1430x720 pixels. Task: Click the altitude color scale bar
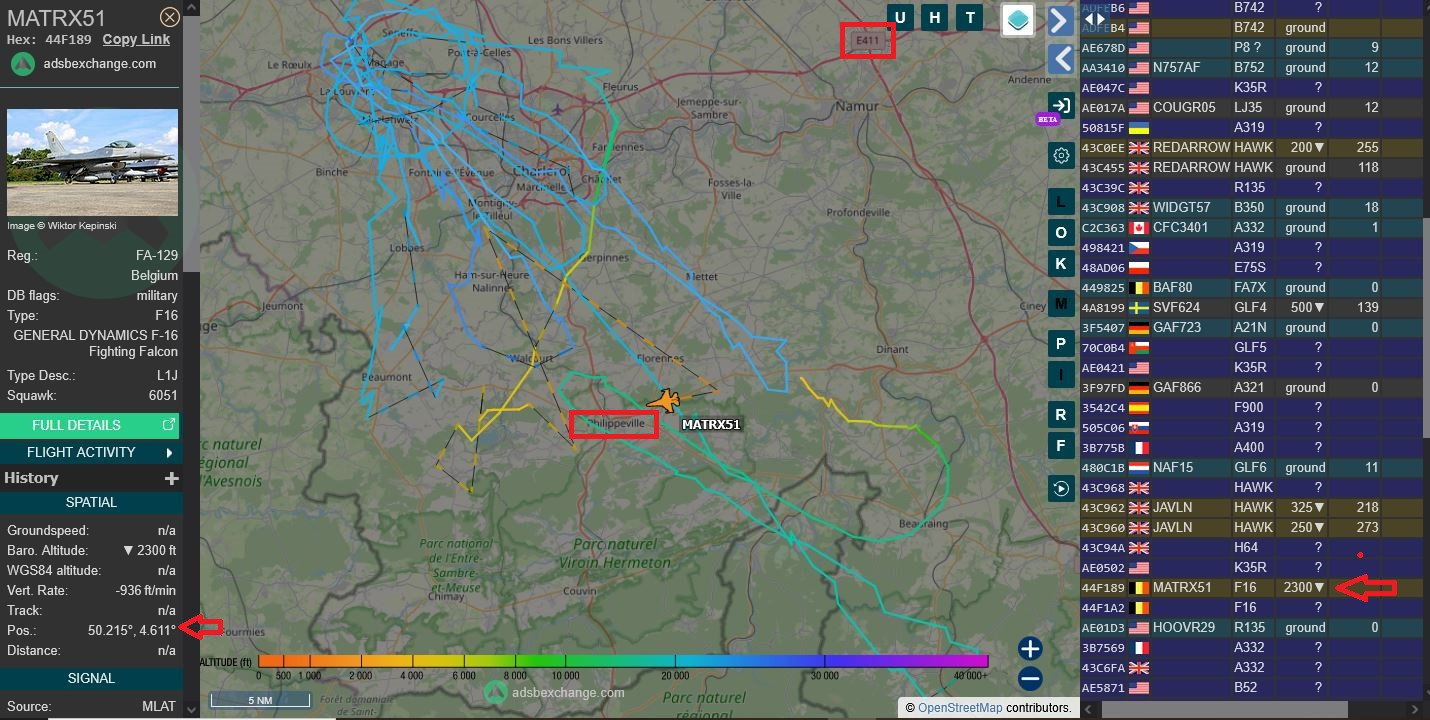click(622, 661)
